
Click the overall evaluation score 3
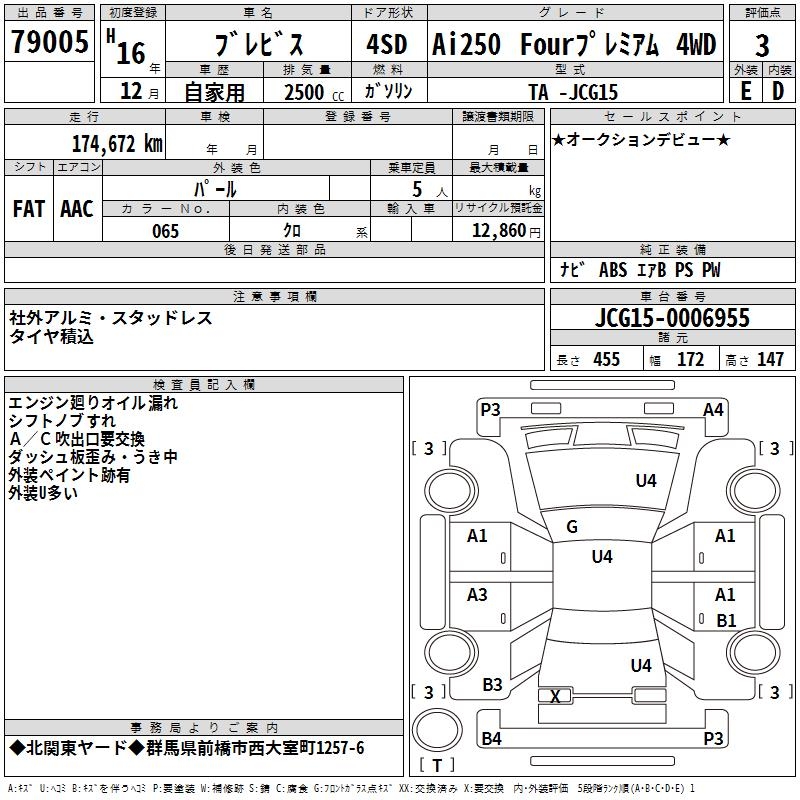pos(762,45)
